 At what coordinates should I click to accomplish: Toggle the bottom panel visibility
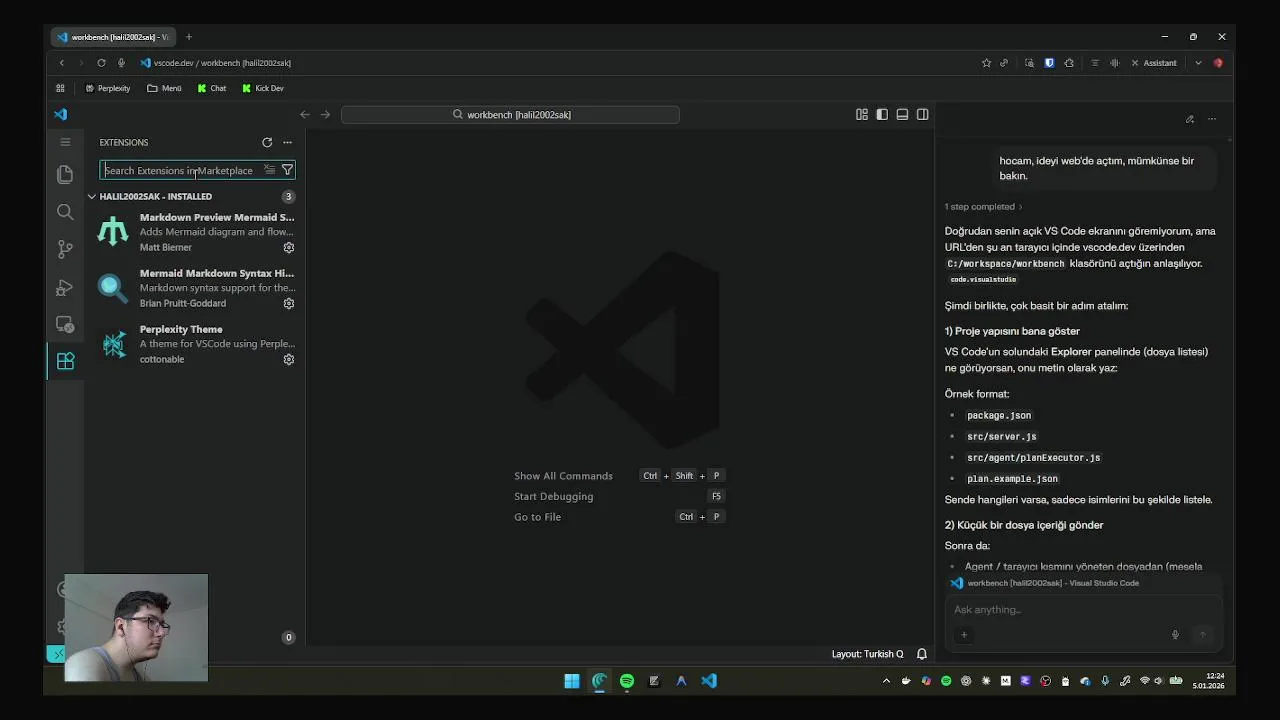pyautogui.click(x=902, y=114)
